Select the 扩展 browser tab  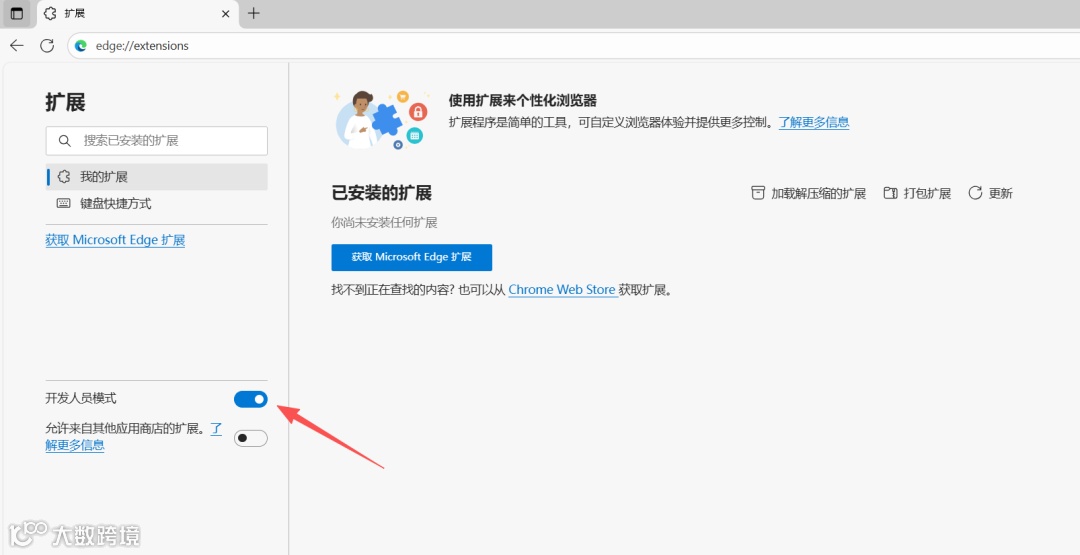click(x=136, y=14)
